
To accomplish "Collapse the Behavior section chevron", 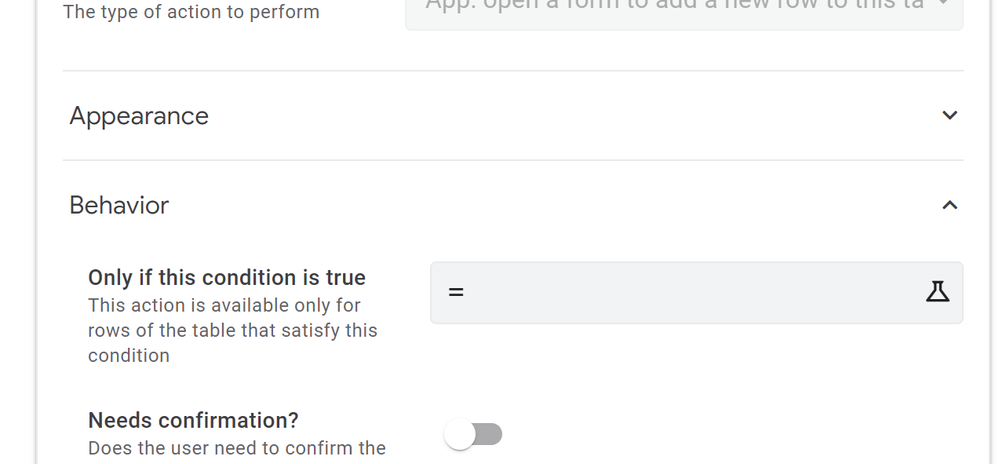I will tap(949, 205).
